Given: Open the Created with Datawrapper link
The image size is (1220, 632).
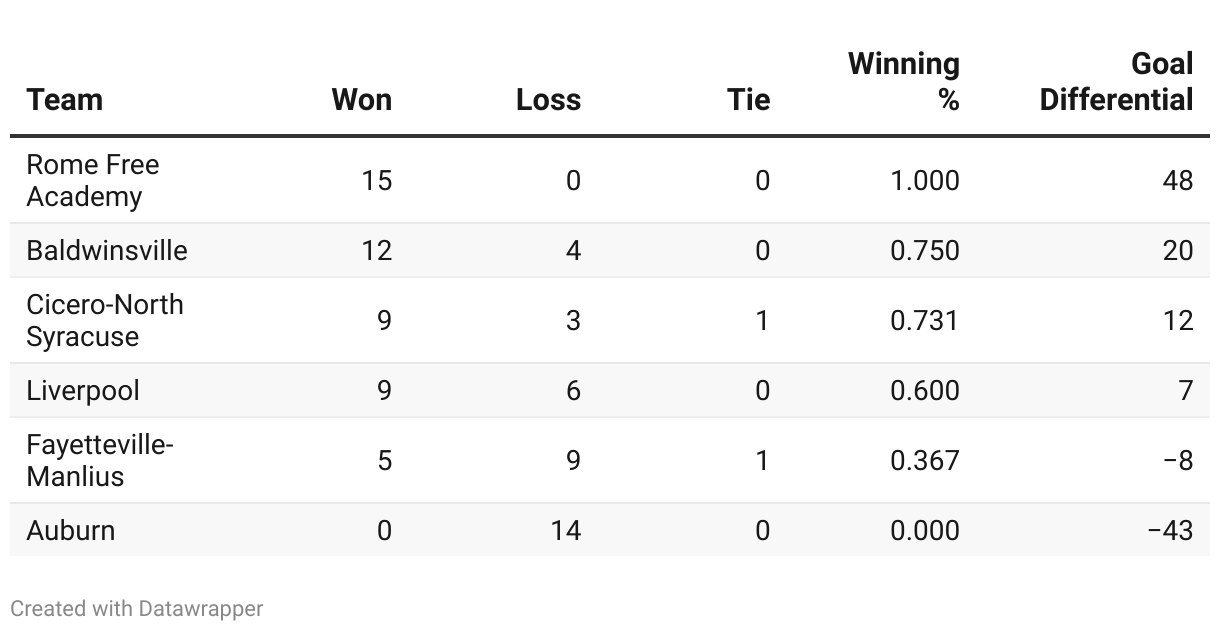Looking at the screenshot, I should tap(137, 608).
